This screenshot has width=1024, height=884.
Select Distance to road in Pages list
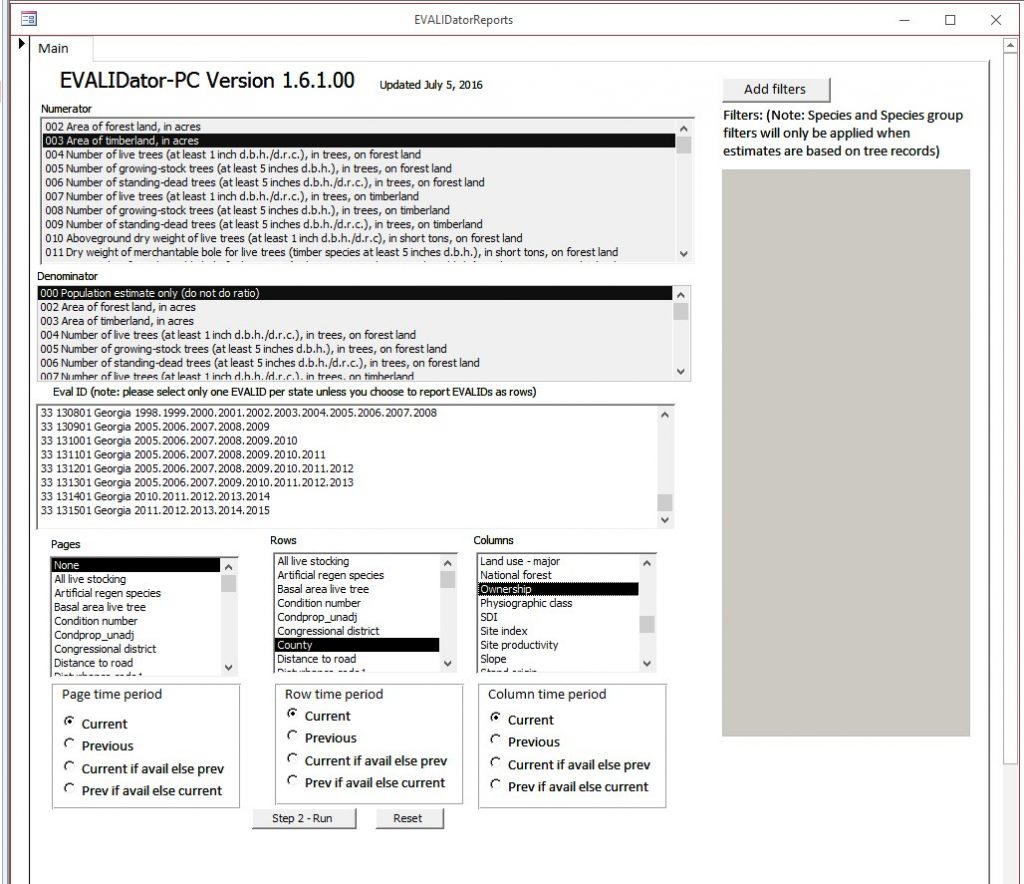point(136,663)
